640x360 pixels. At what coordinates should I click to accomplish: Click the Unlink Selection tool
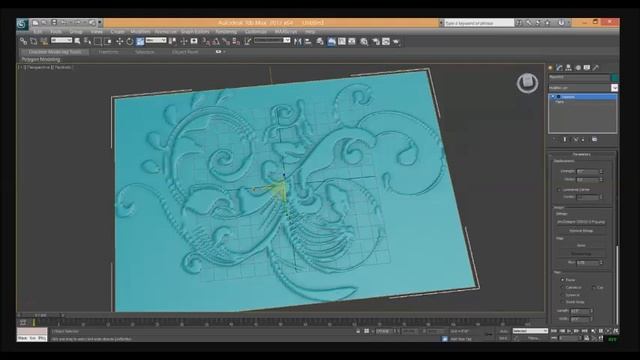(33, 41)
